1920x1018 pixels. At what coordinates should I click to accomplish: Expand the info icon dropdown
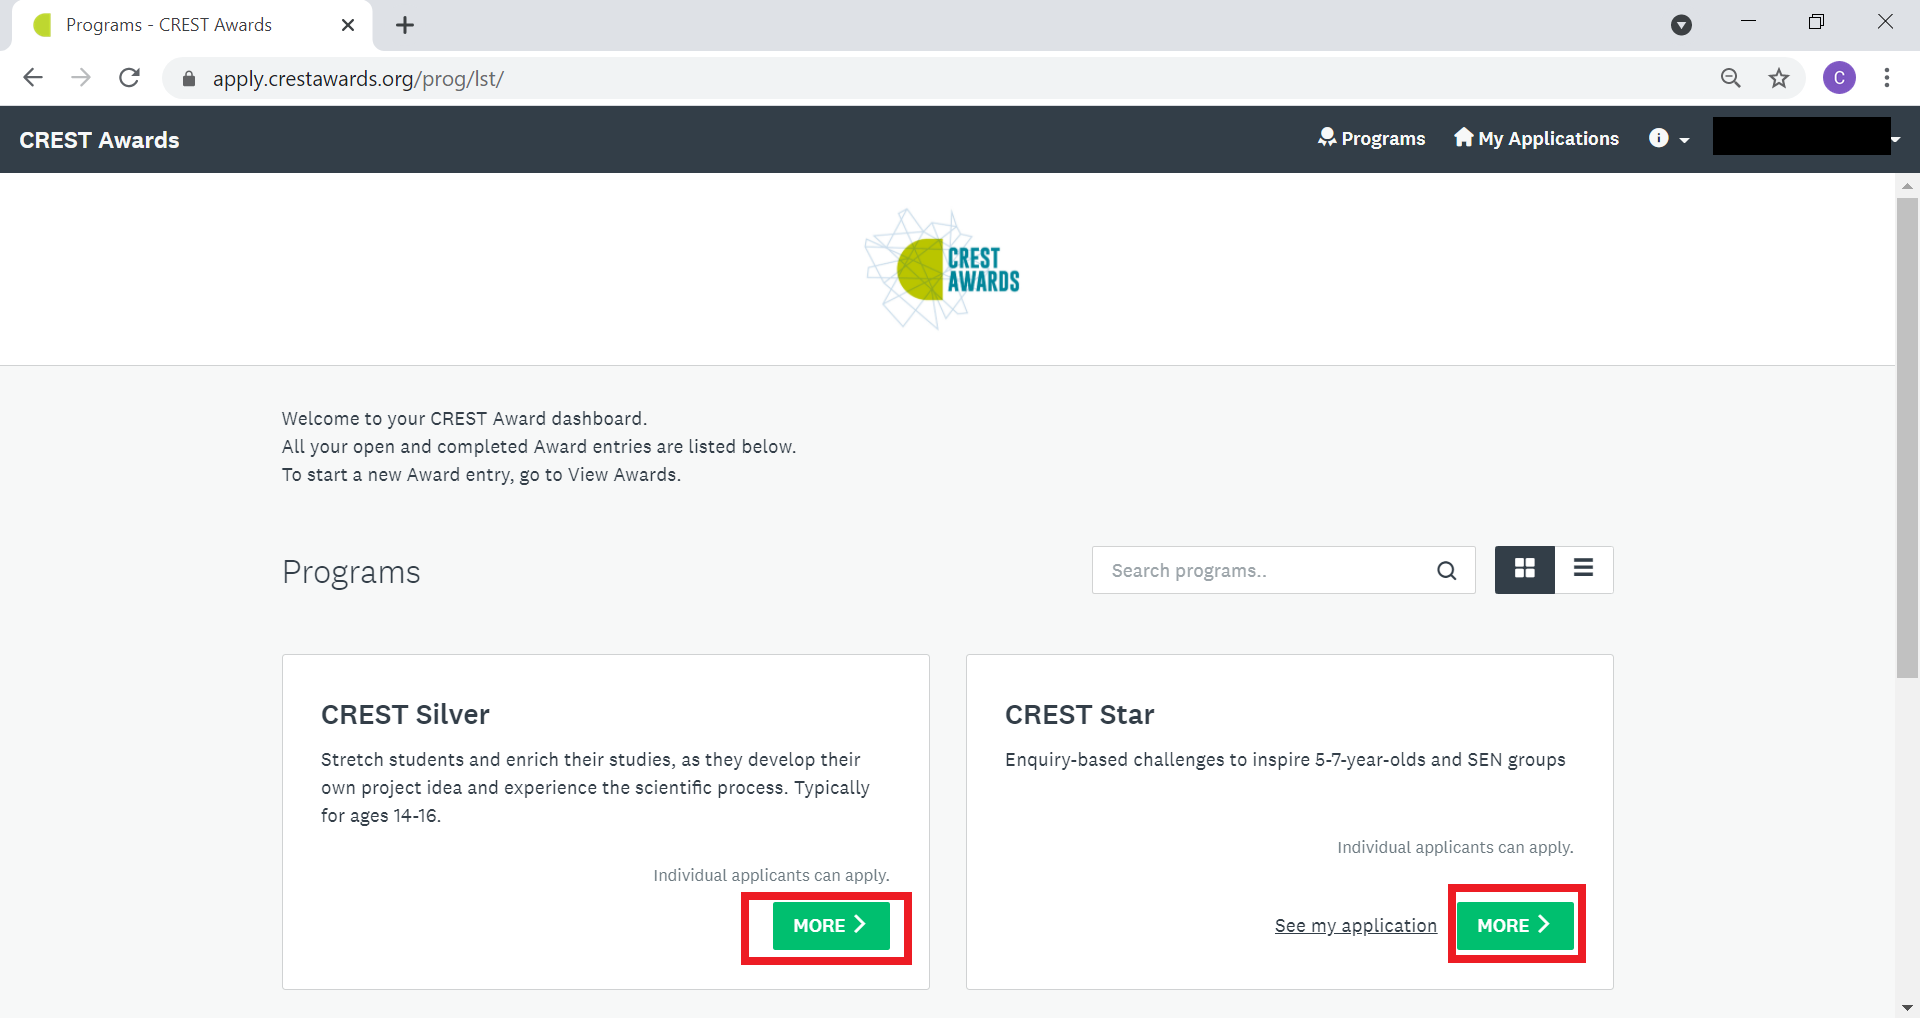pyautogui.click(x=1669, y=139)
